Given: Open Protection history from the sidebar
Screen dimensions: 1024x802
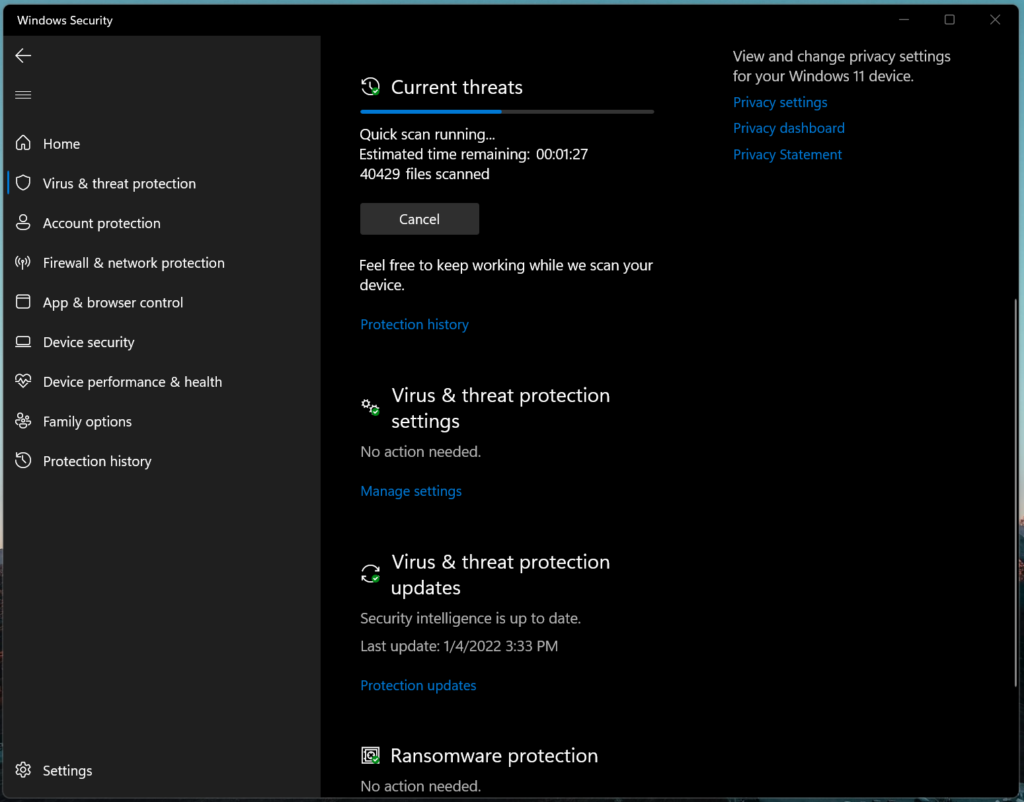Looking at the screenshot, I should (x=164, y=461).
